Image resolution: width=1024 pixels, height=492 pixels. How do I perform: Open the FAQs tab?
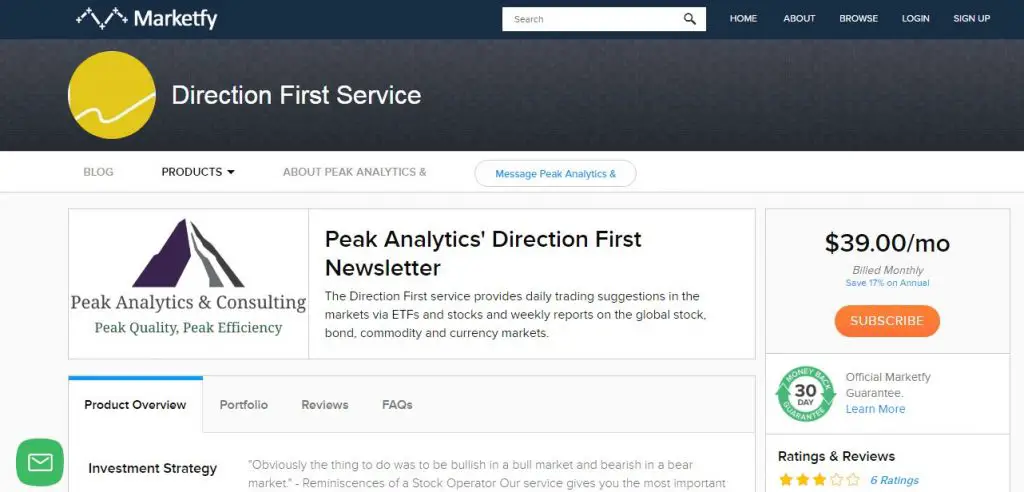tap(397, 405)
